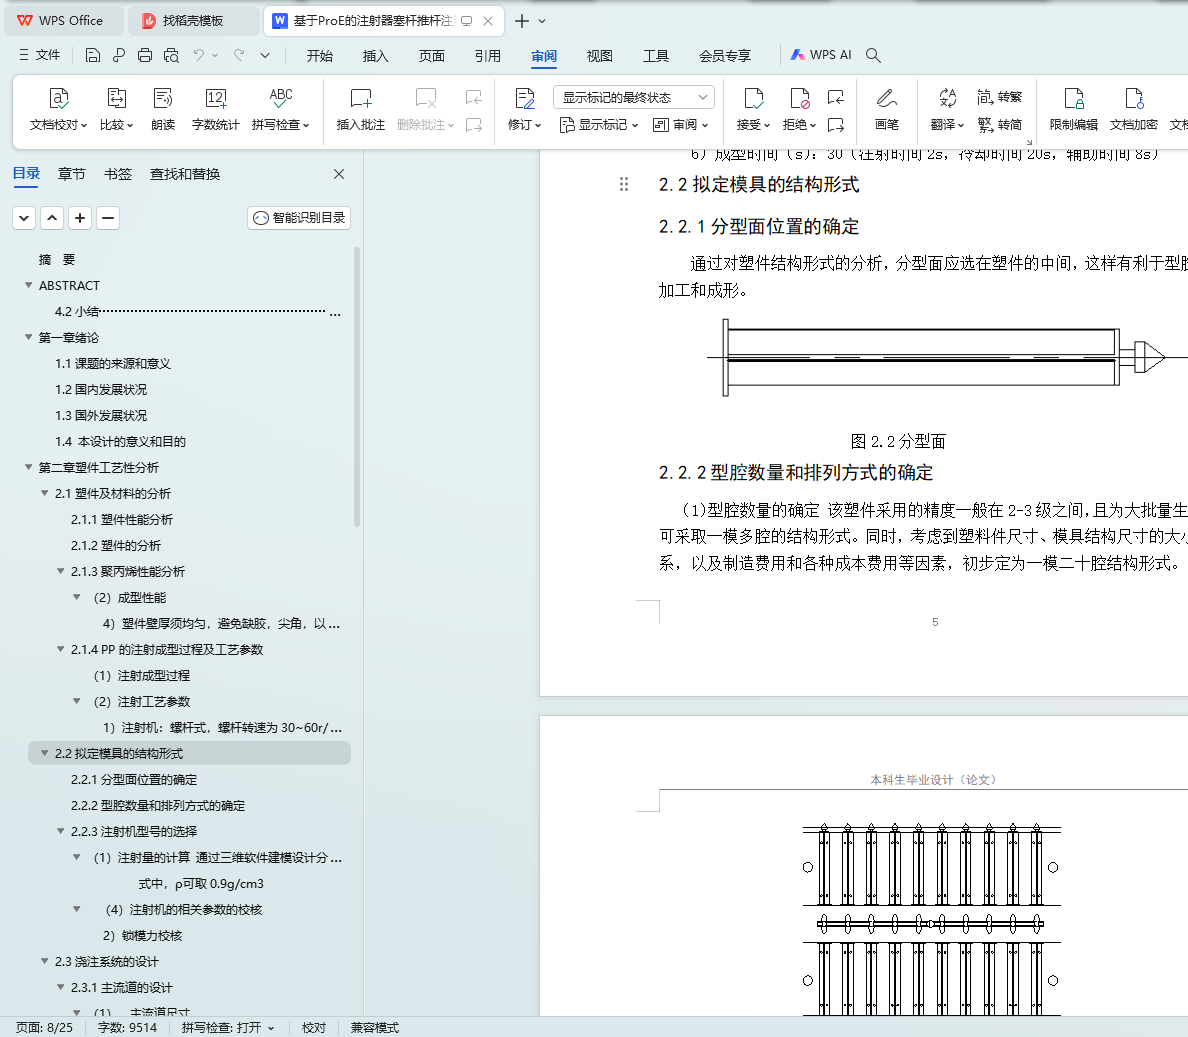Collapse the 2.2.3 注射机型号的选择 node
The height and width of the screenshot is (1037, 1188).
tap(61, 831)
